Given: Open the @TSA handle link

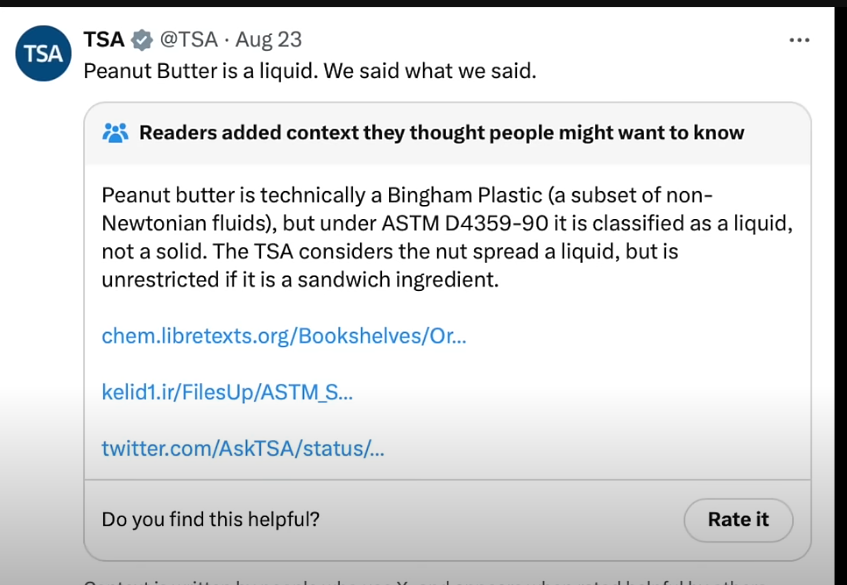Looking at the screenshot, I should click(x=189, y=39).
